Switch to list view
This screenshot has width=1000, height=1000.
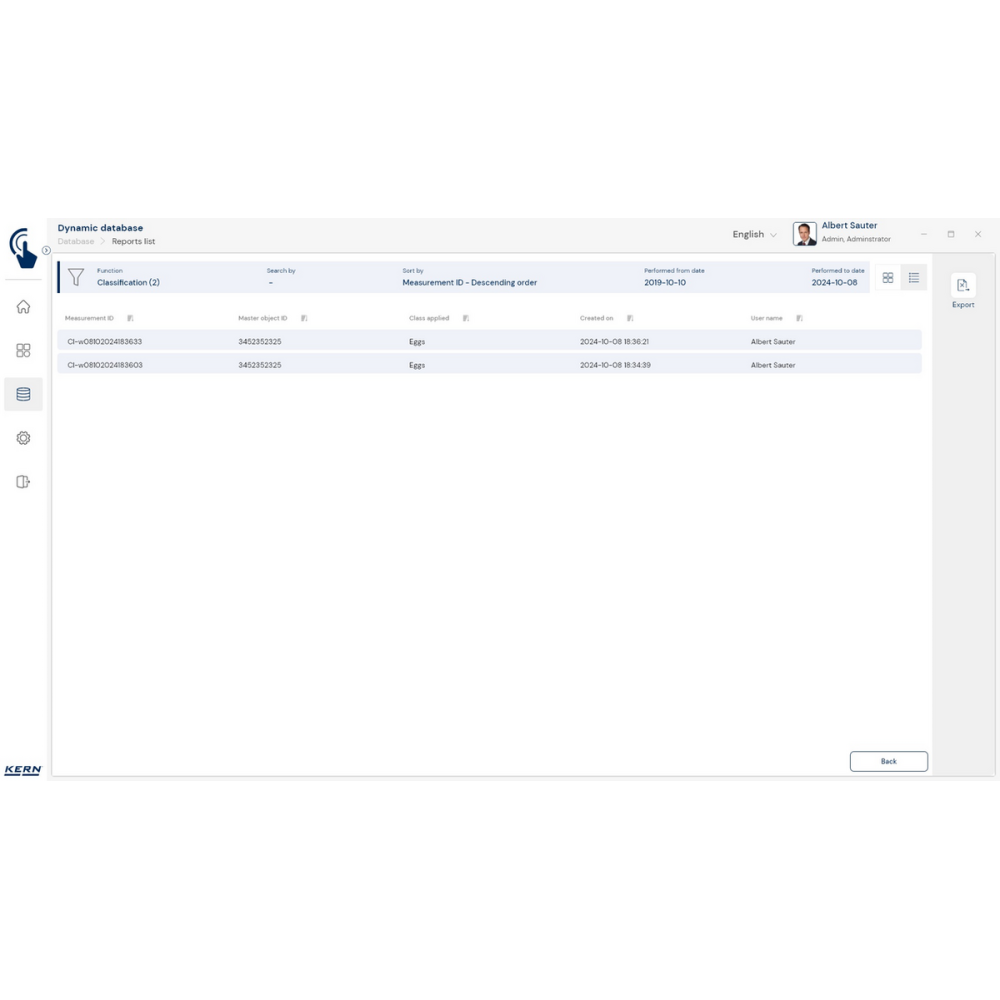[914, 278]
